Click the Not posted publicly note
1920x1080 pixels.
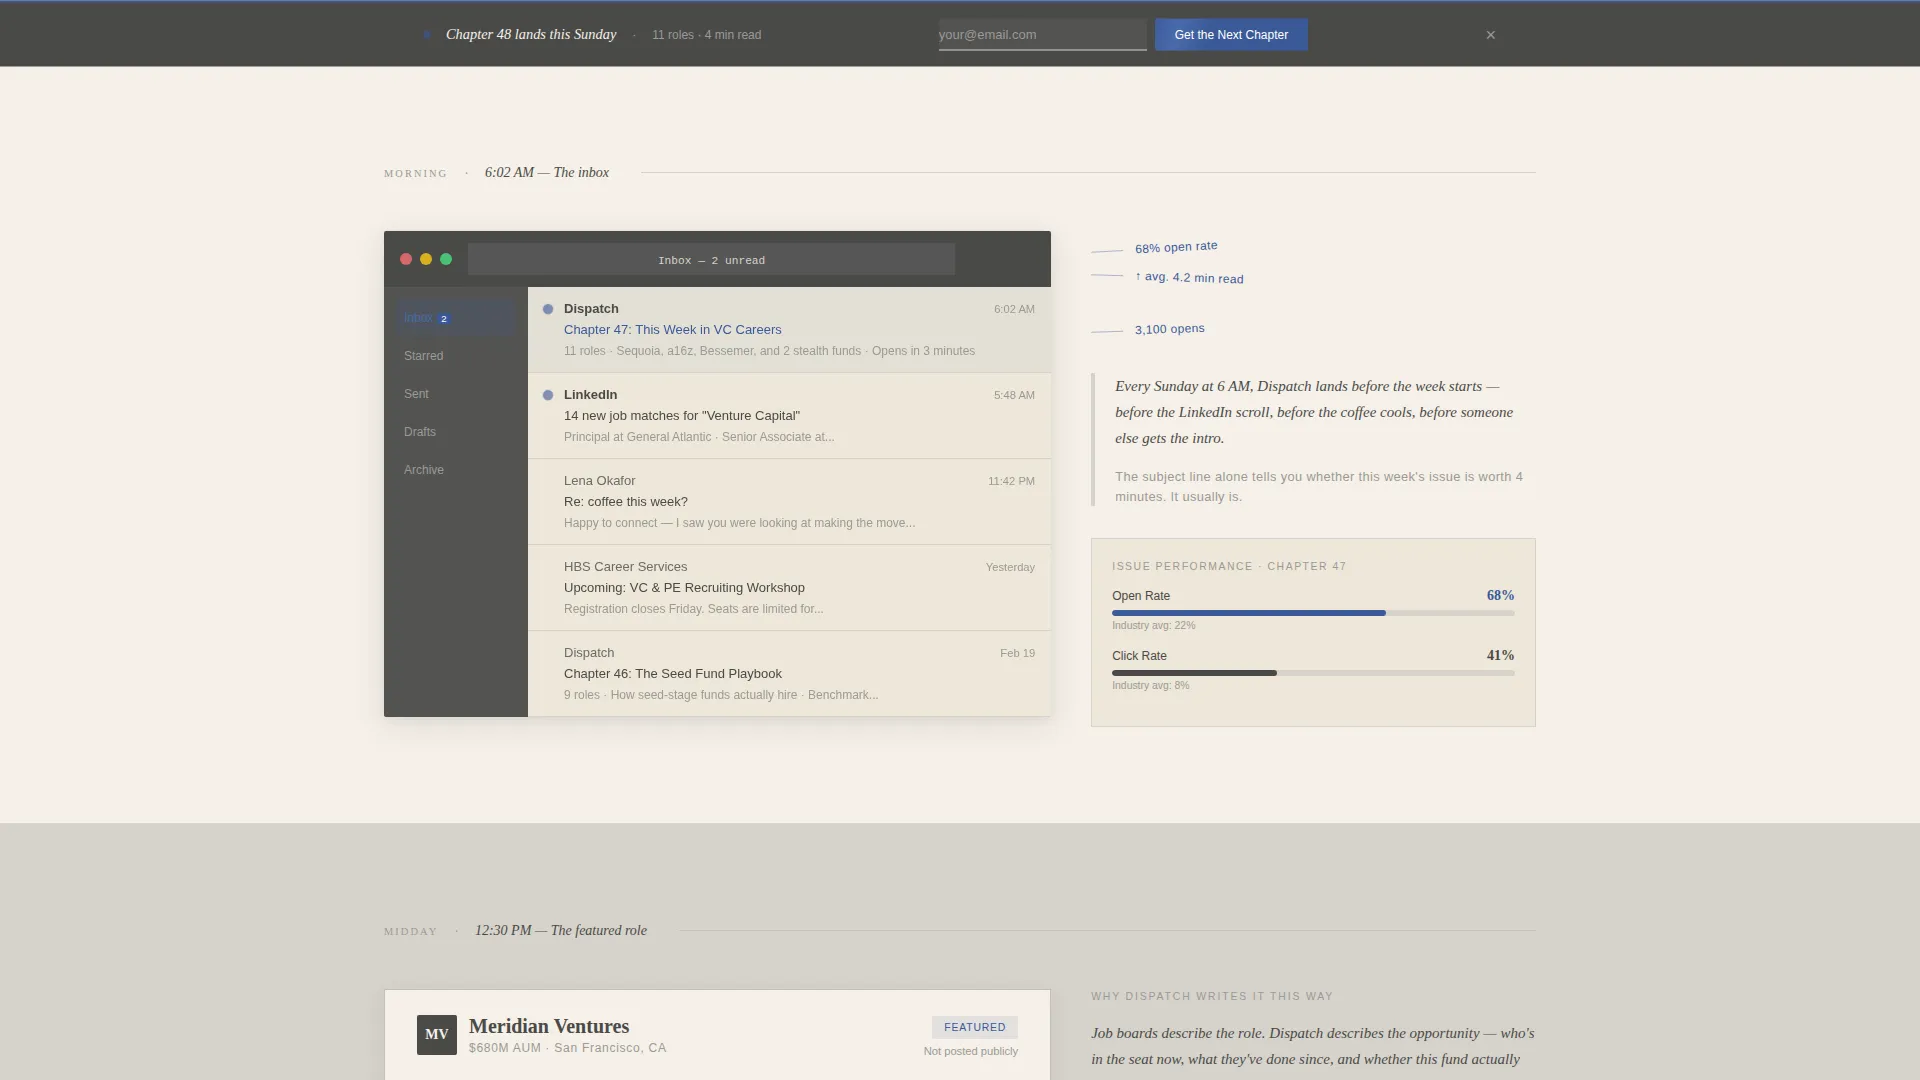click(x=971, y=1051)
